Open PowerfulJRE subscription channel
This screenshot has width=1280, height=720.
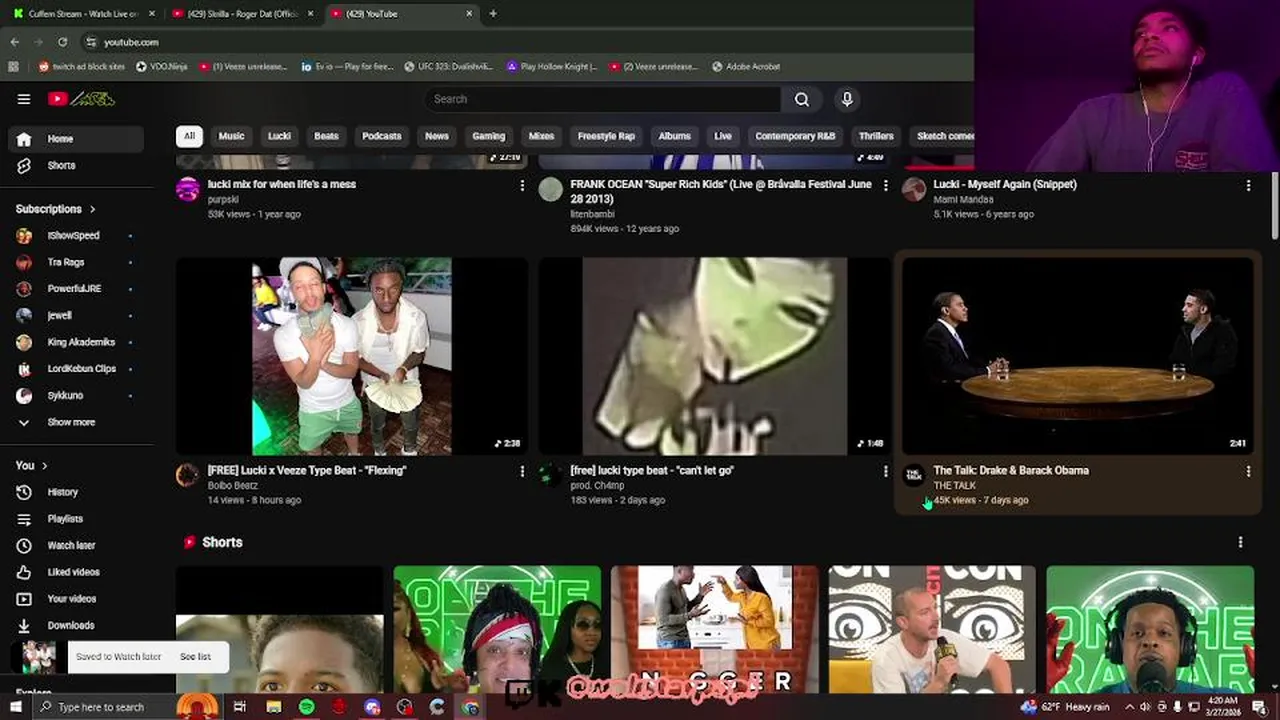coord(76,289)
